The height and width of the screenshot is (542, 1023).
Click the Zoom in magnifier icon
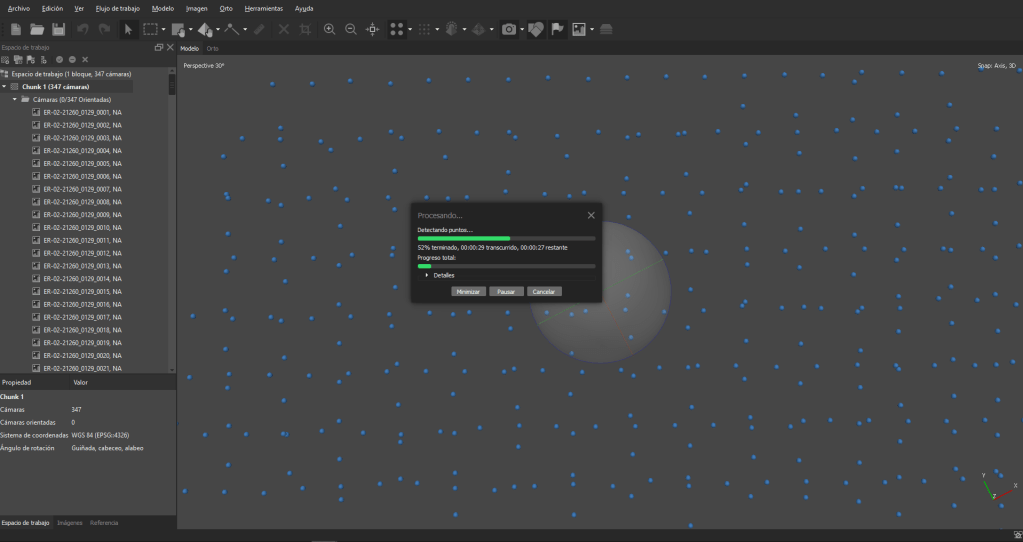tap(329, 30)
